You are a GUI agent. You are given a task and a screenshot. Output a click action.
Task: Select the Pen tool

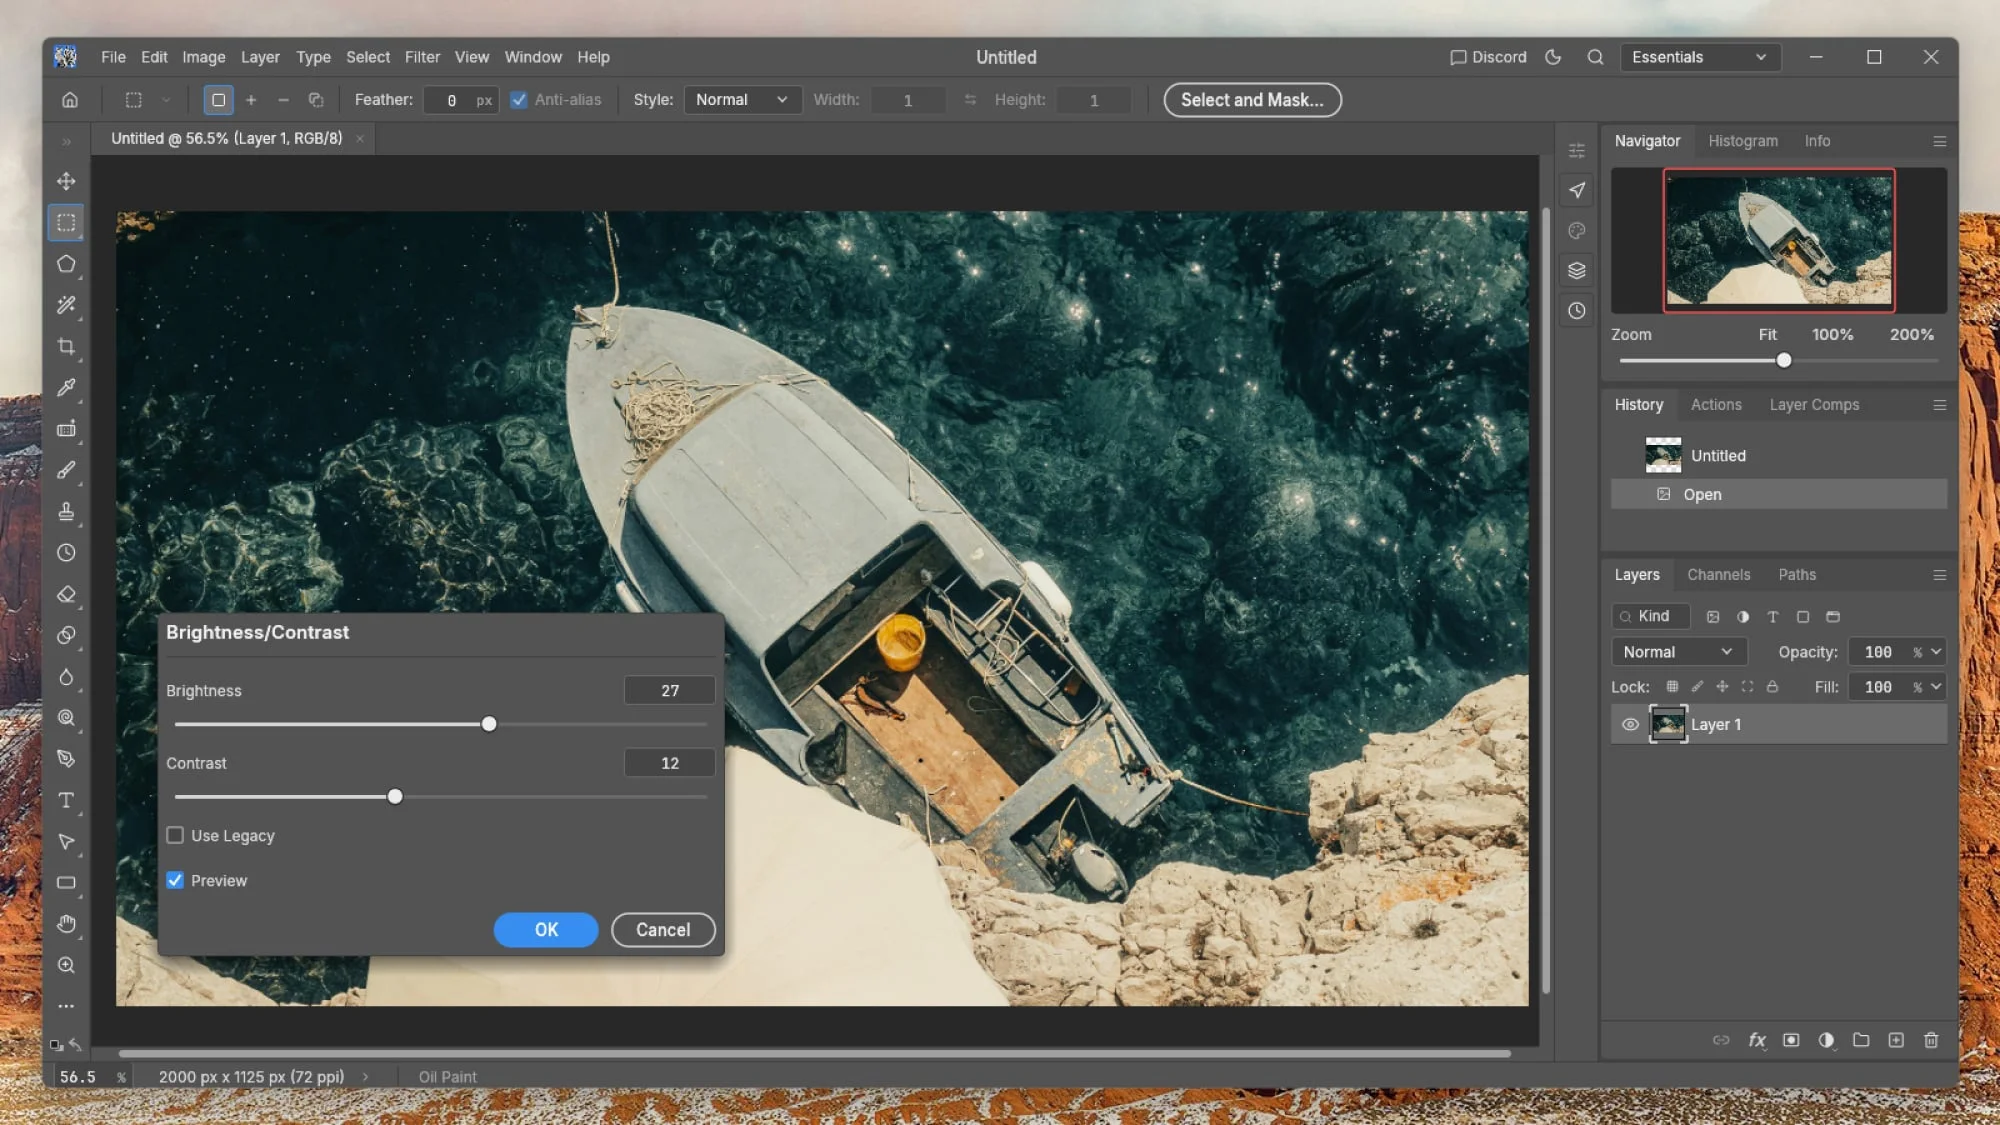tap(66, 759)
